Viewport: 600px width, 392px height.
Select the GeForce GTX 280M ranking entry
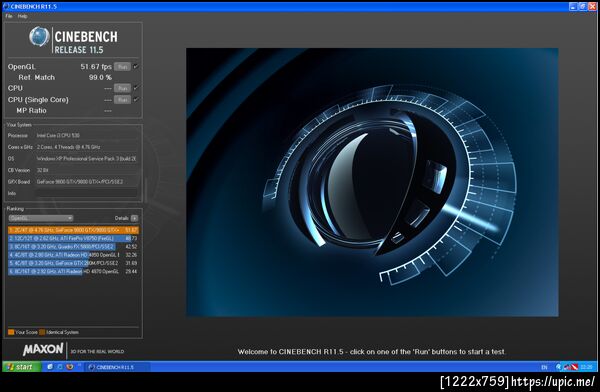[x=73, y=263]
